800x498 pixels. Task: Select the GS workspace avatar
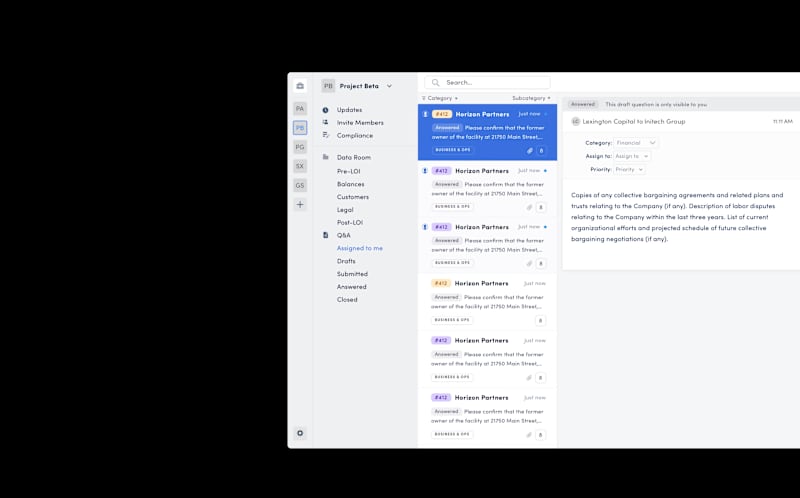[300, 185]
